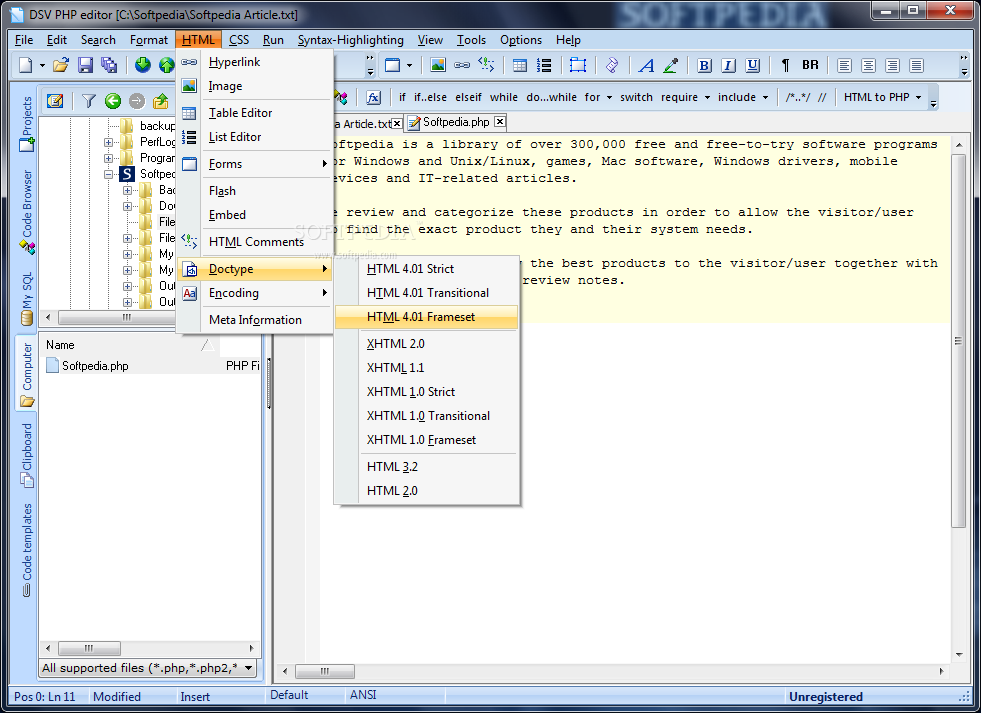Click the list editor toolbar icon
This screenshot has height=713, width=981.
point(544,65)
